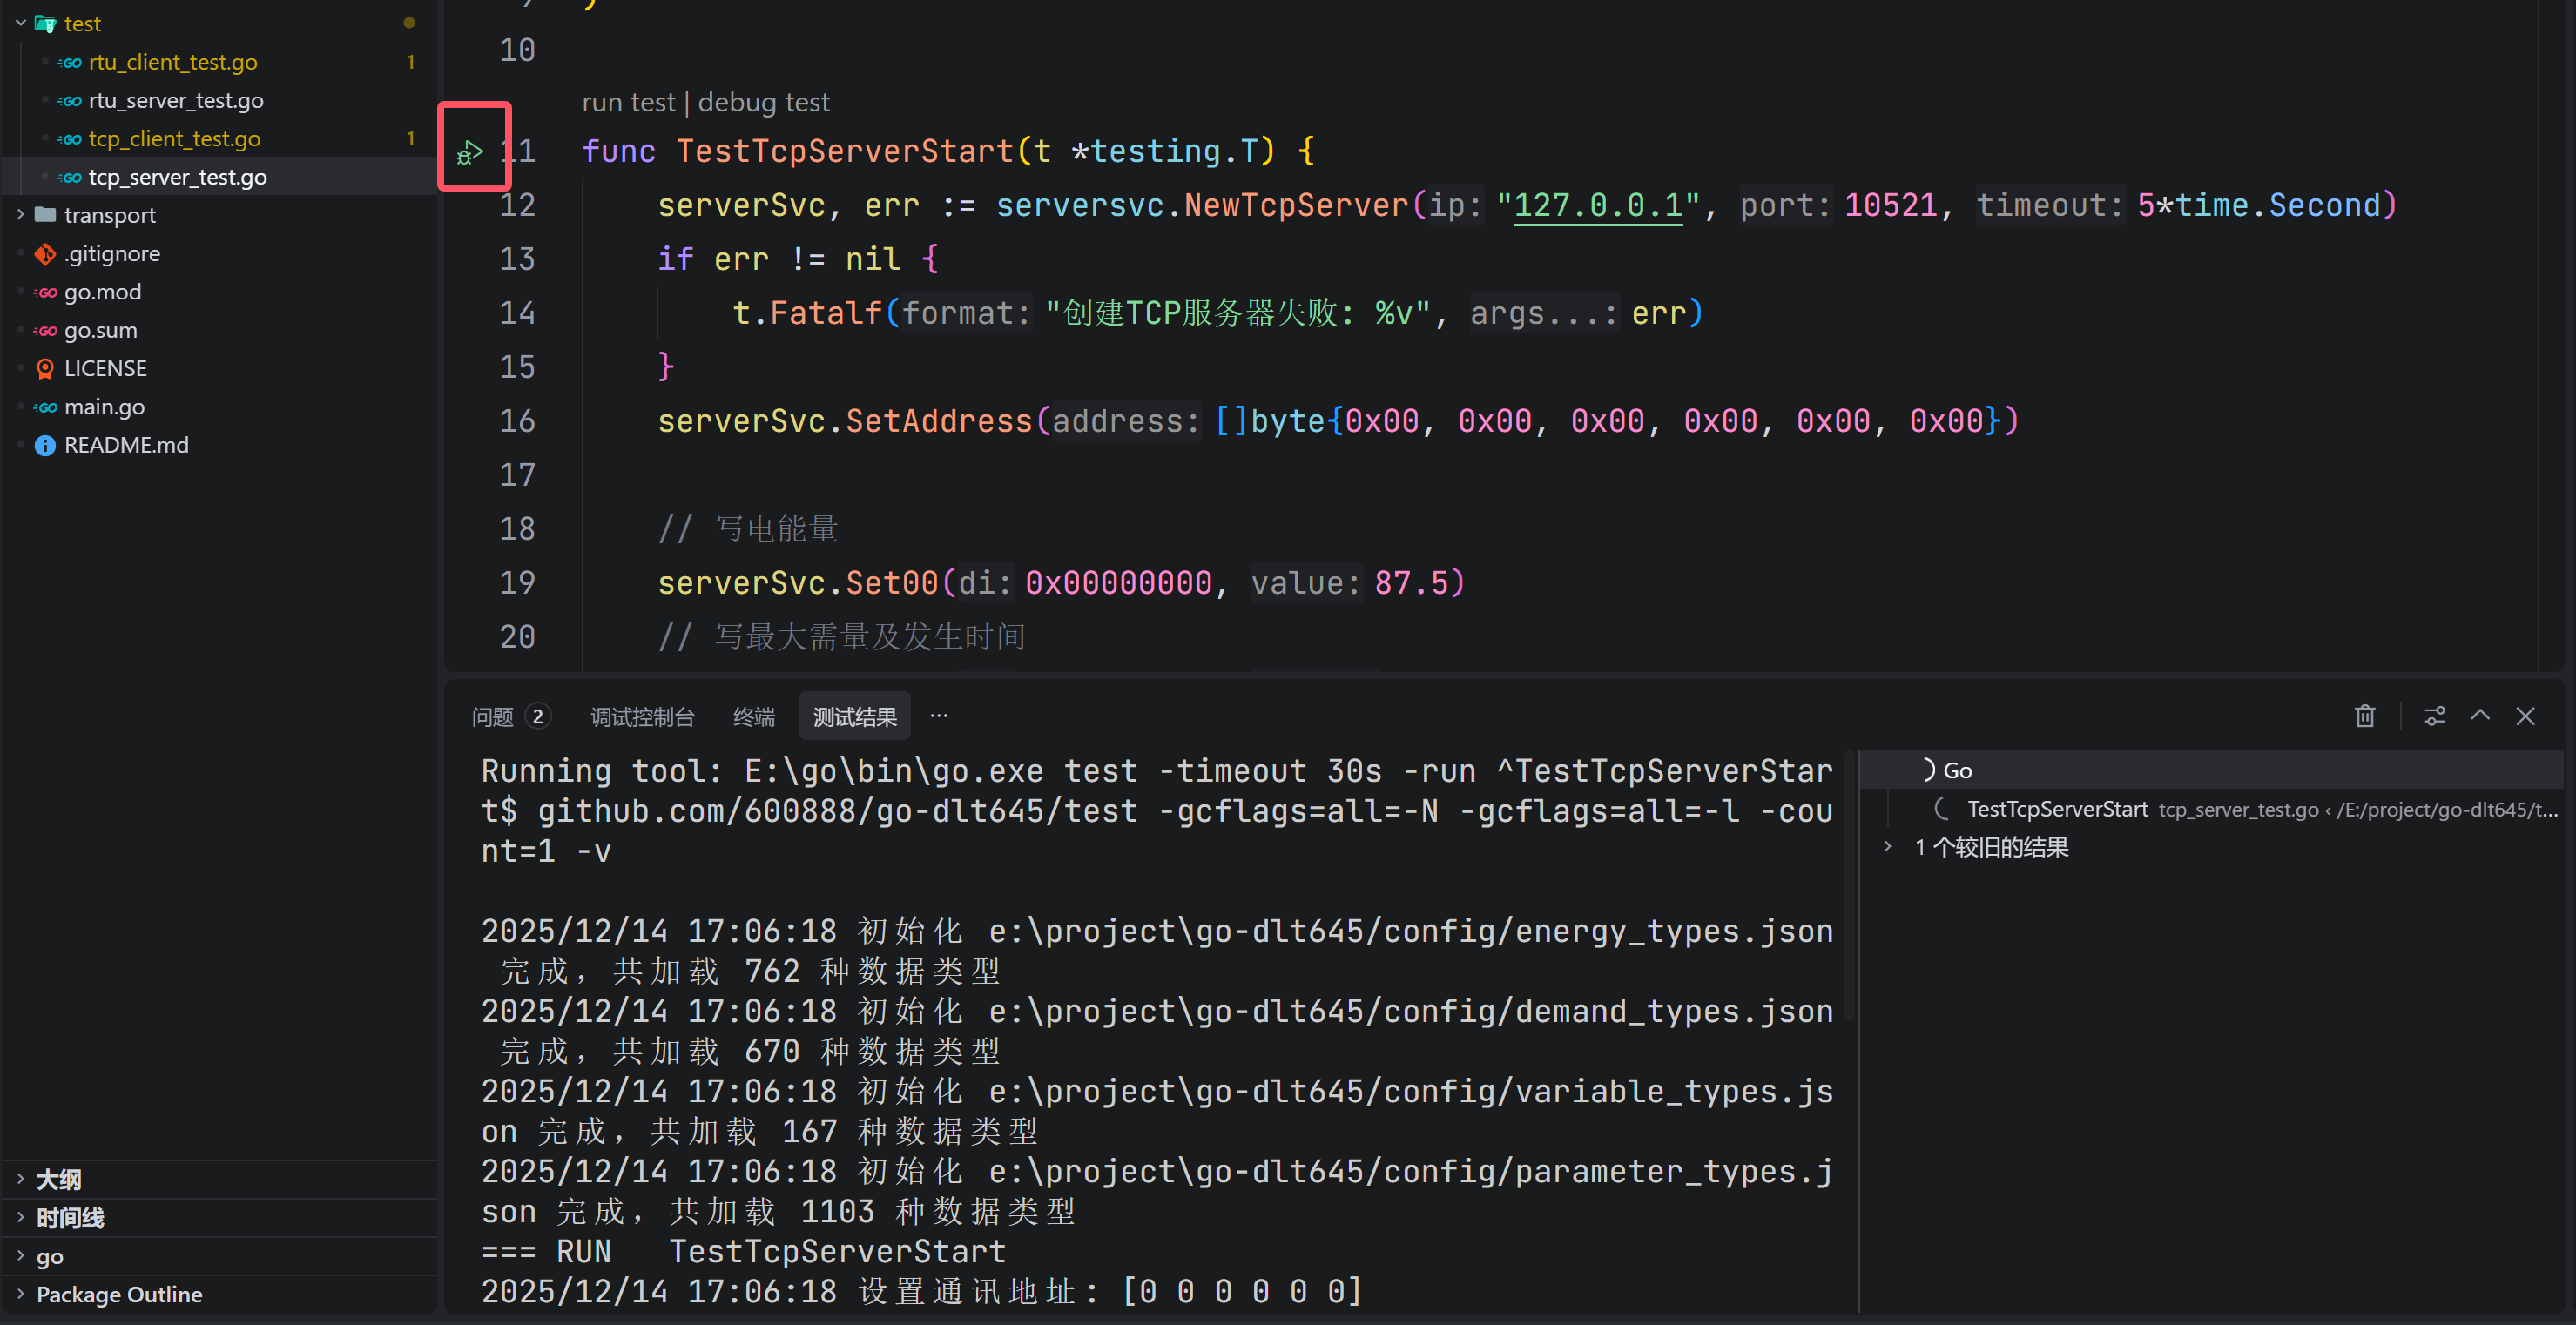The image size is (2576, 1325).
Task: Expand the Package Outline section
Action: (119, 1295)
